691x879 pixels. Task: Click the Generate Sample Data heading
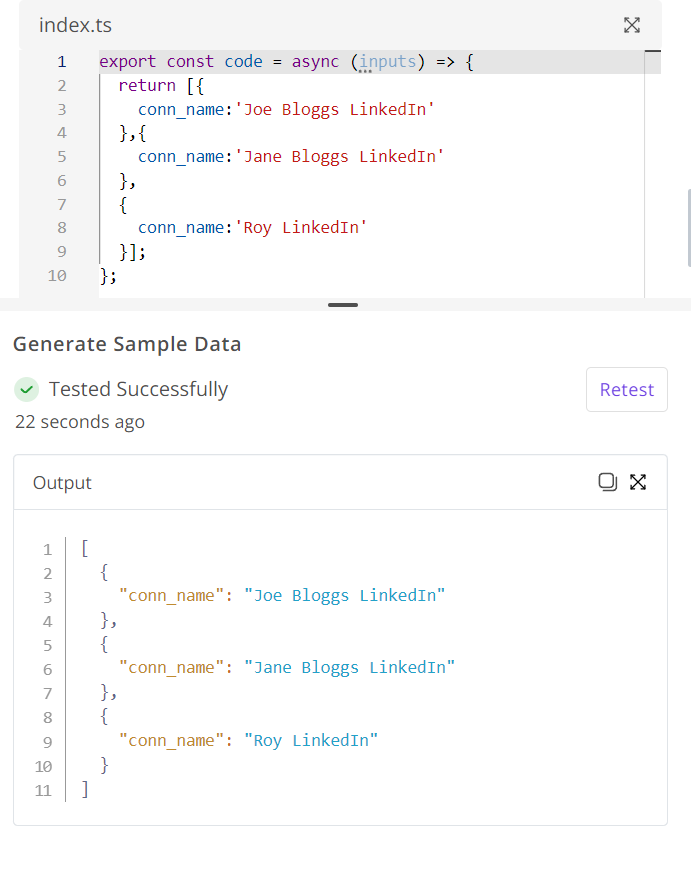pyautogui.click(x=127, y=344)
